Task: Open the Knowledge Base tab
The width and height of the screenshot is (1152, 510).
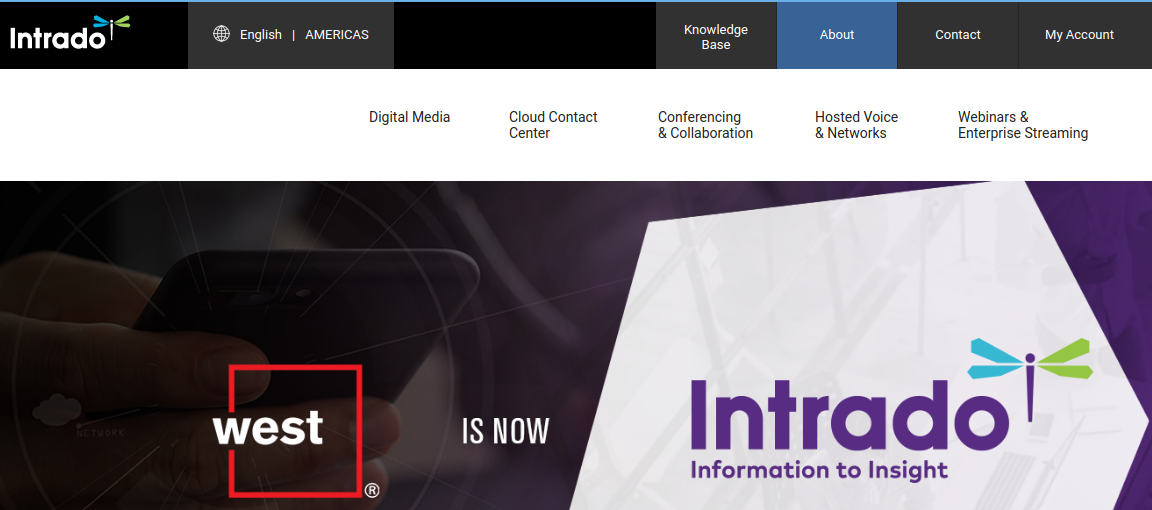Action: (x=716, y=35)
